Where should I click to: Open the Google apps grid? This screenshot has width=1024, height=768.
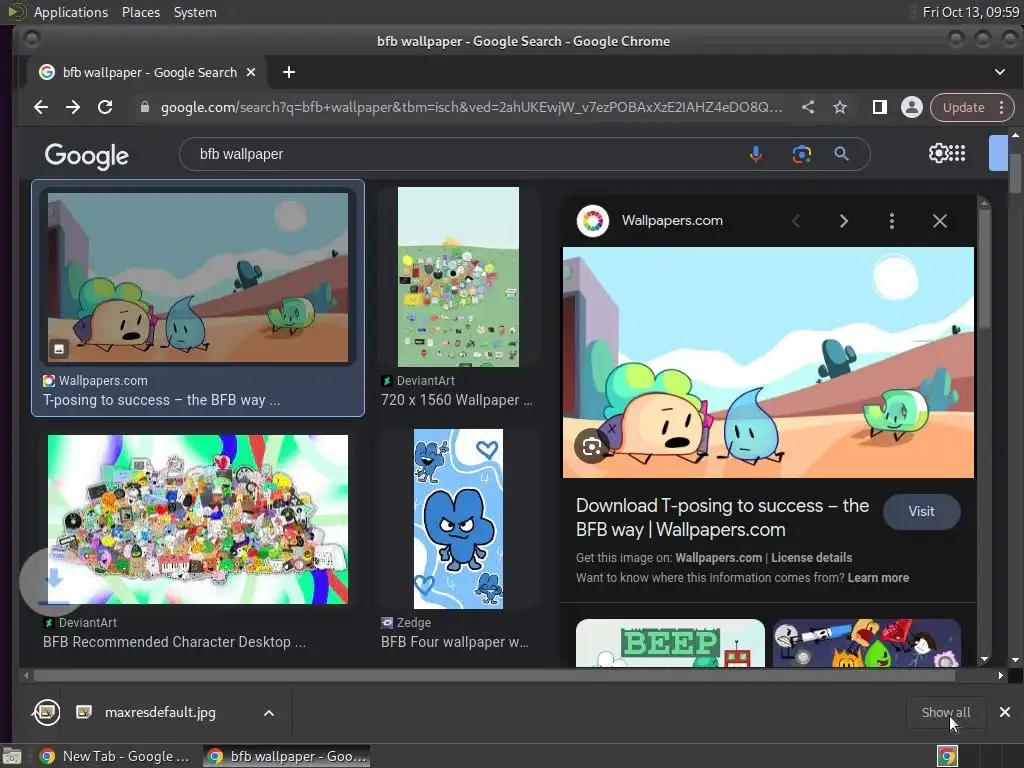[957, 153]
